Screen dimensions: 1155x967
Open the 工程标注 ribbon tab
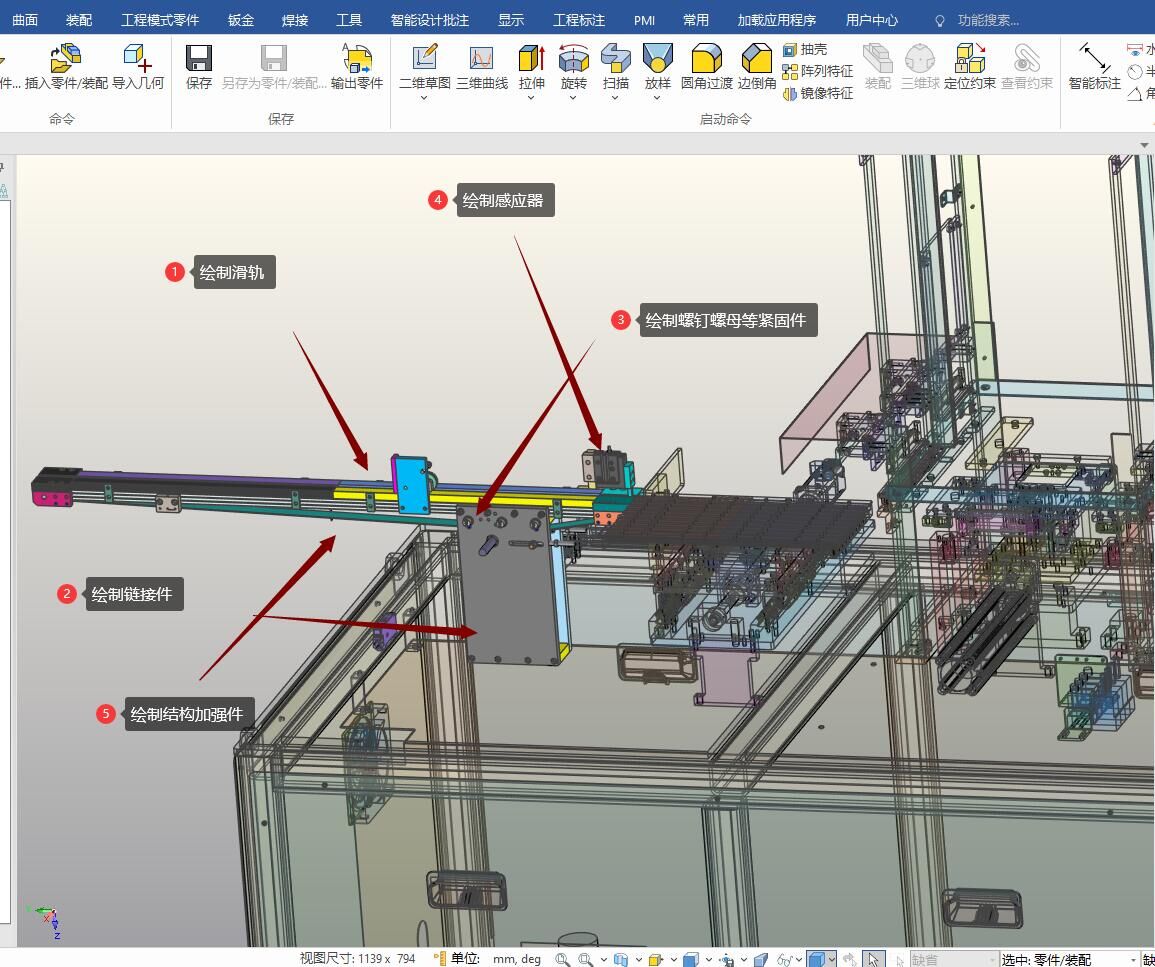click(579, 20)
